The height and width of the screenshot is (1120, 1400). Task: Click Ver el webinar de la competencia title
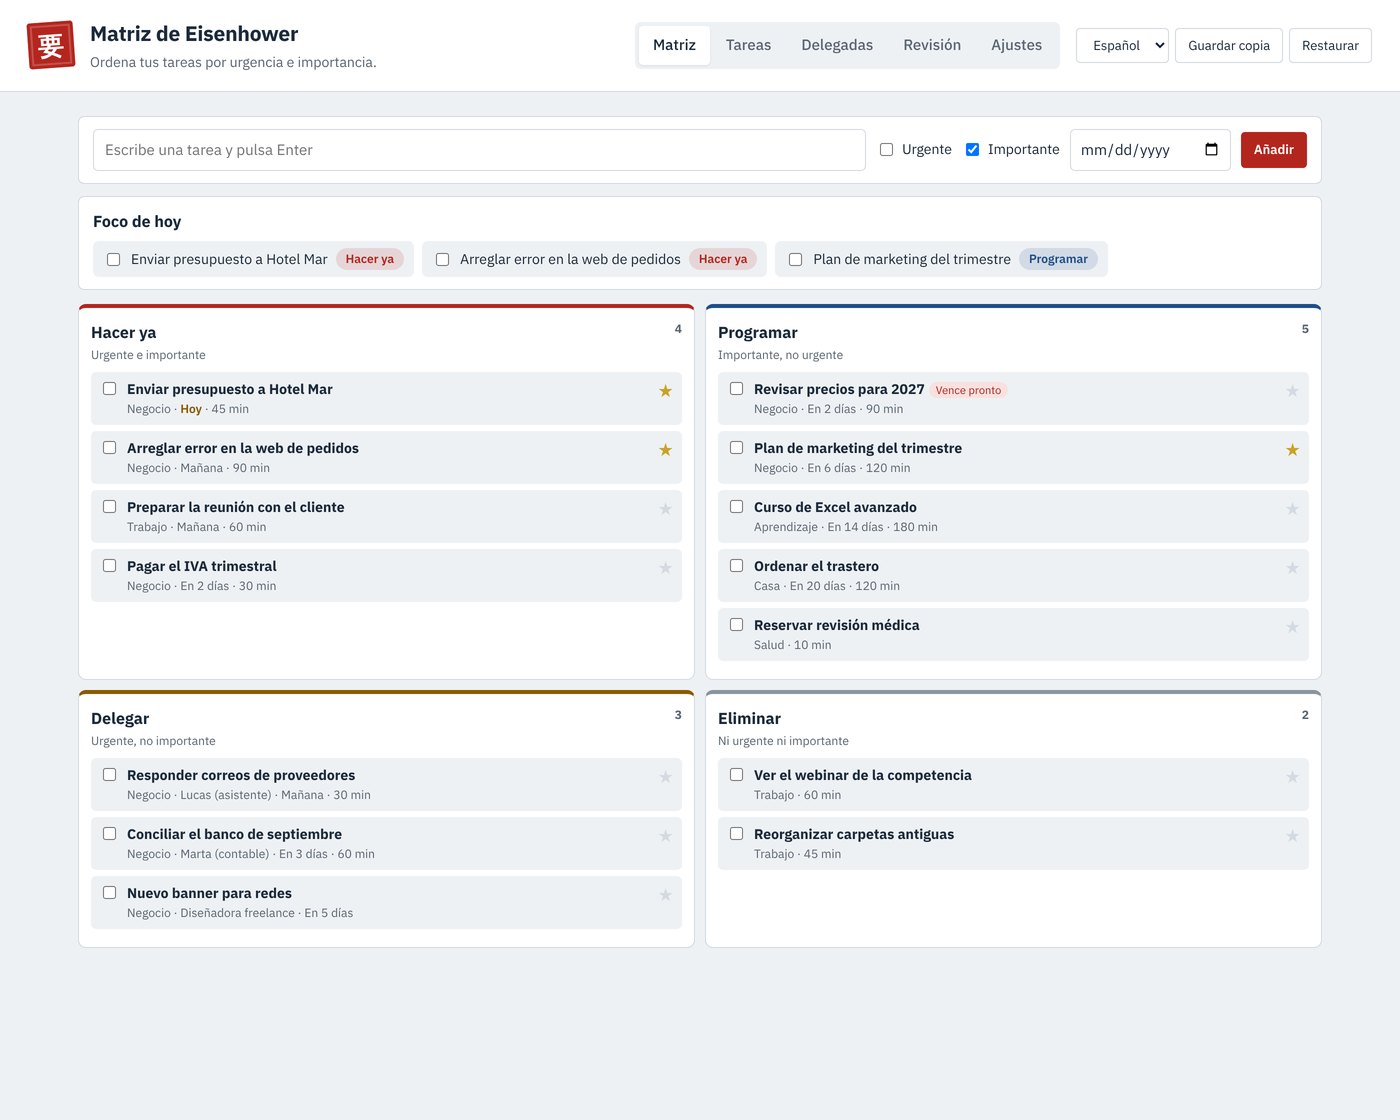pos(863,775)
